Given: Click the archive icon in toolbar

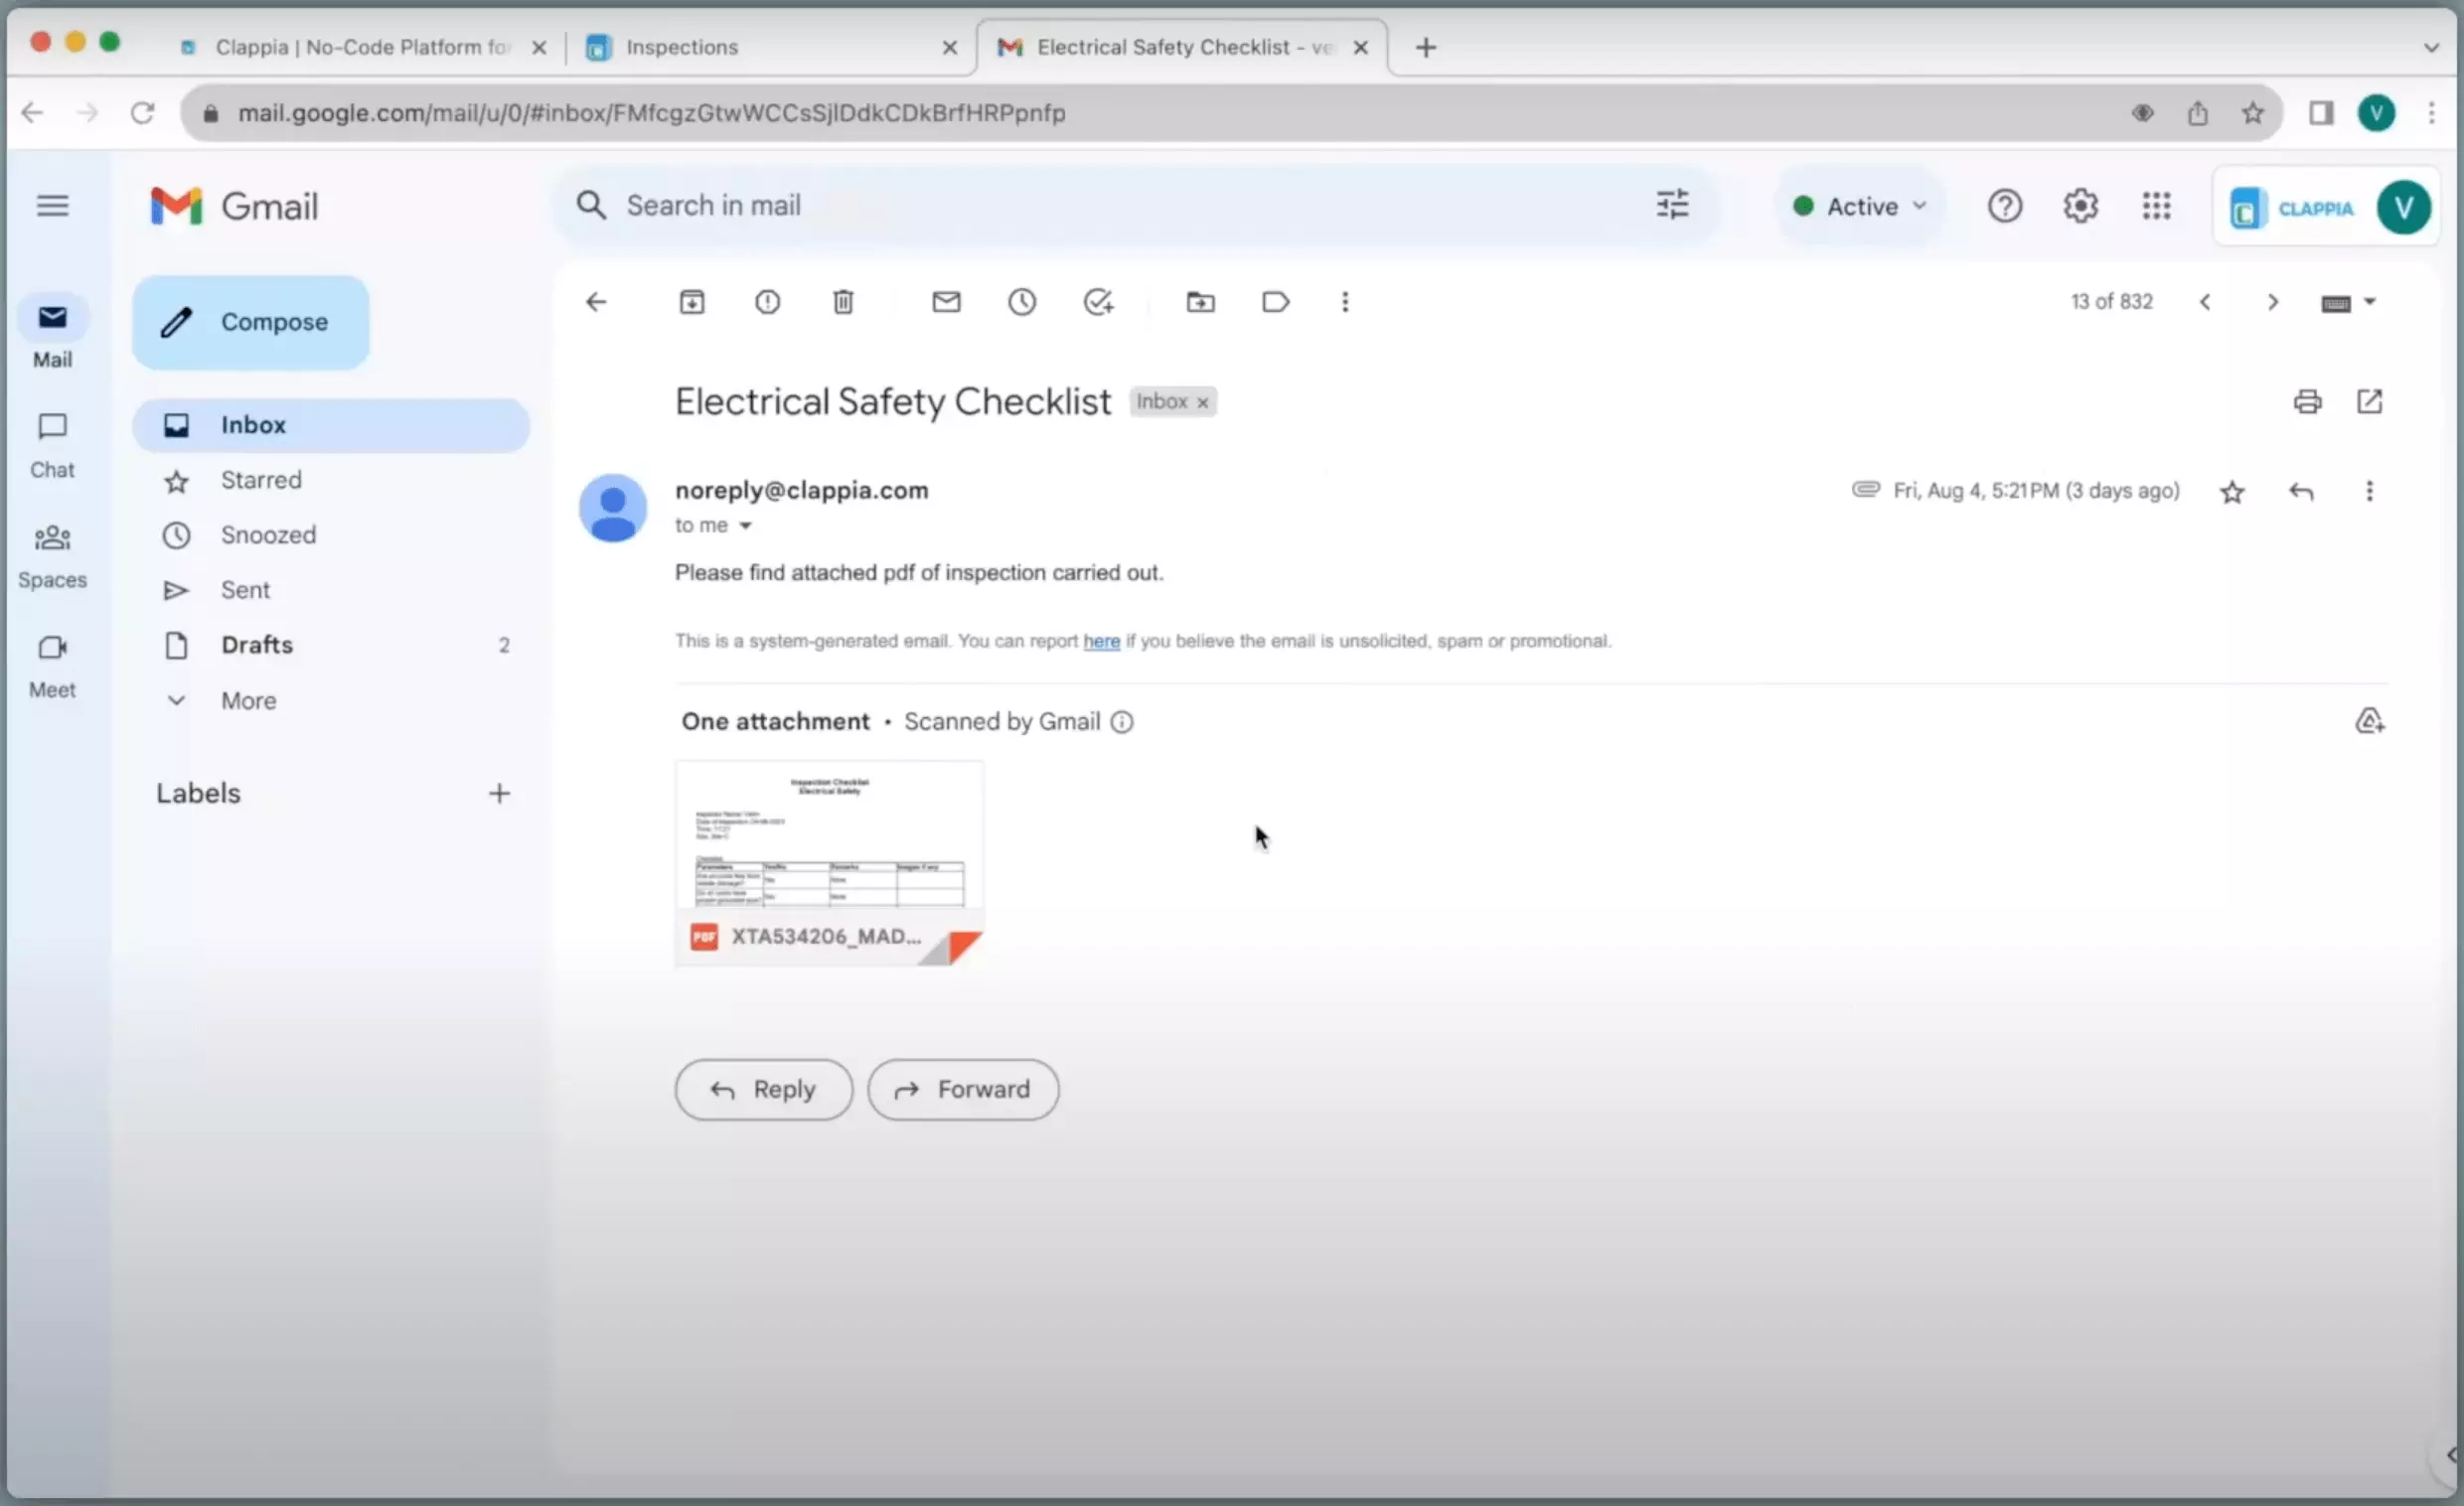Looking at the screenshot, I should tap(692, 301).
